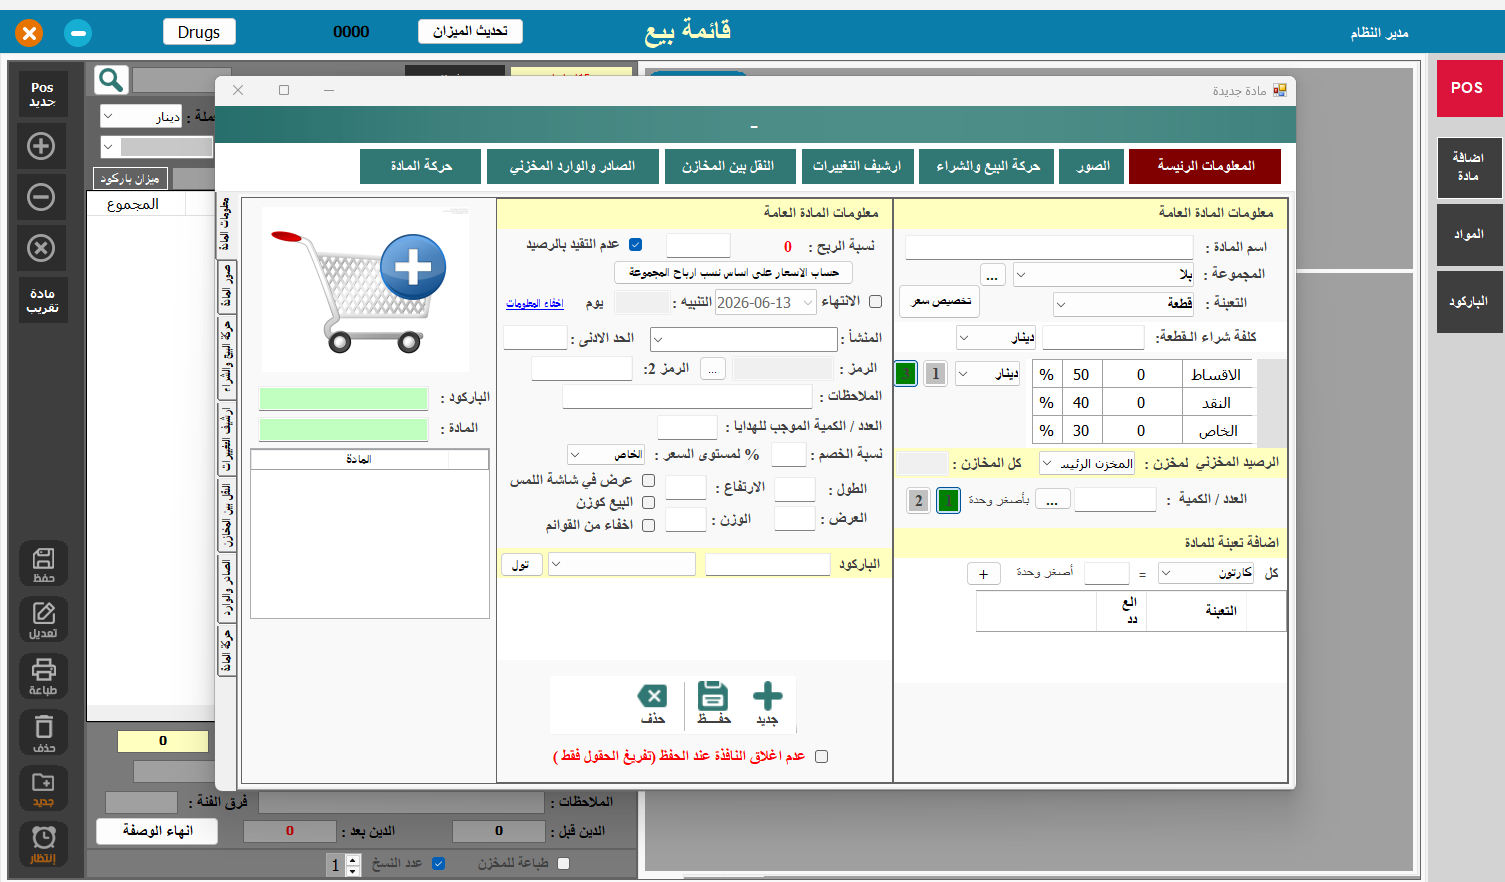This screenshot has height=882, width=1505.
Task: Click the green plus جديد icon in dialog
Action: coord(767,702)
